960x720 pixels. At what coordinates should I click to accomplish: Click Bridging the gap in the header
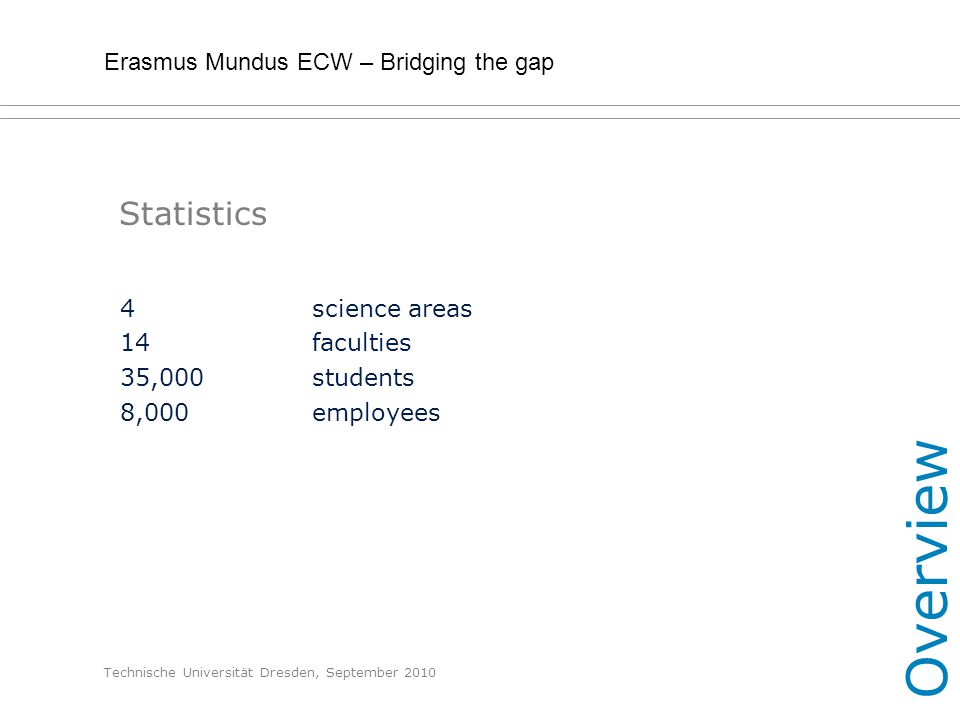tap(467, 63)
